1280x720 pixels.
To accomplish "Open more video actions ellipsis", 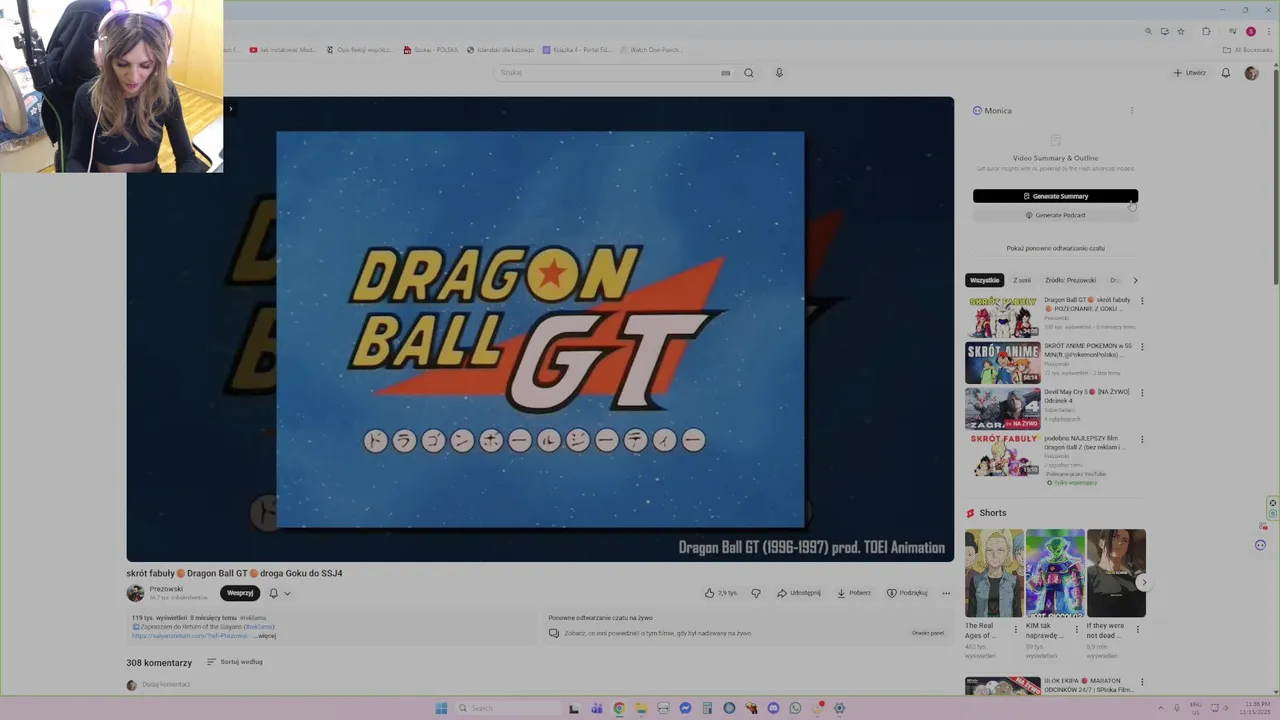I will 946,593.
